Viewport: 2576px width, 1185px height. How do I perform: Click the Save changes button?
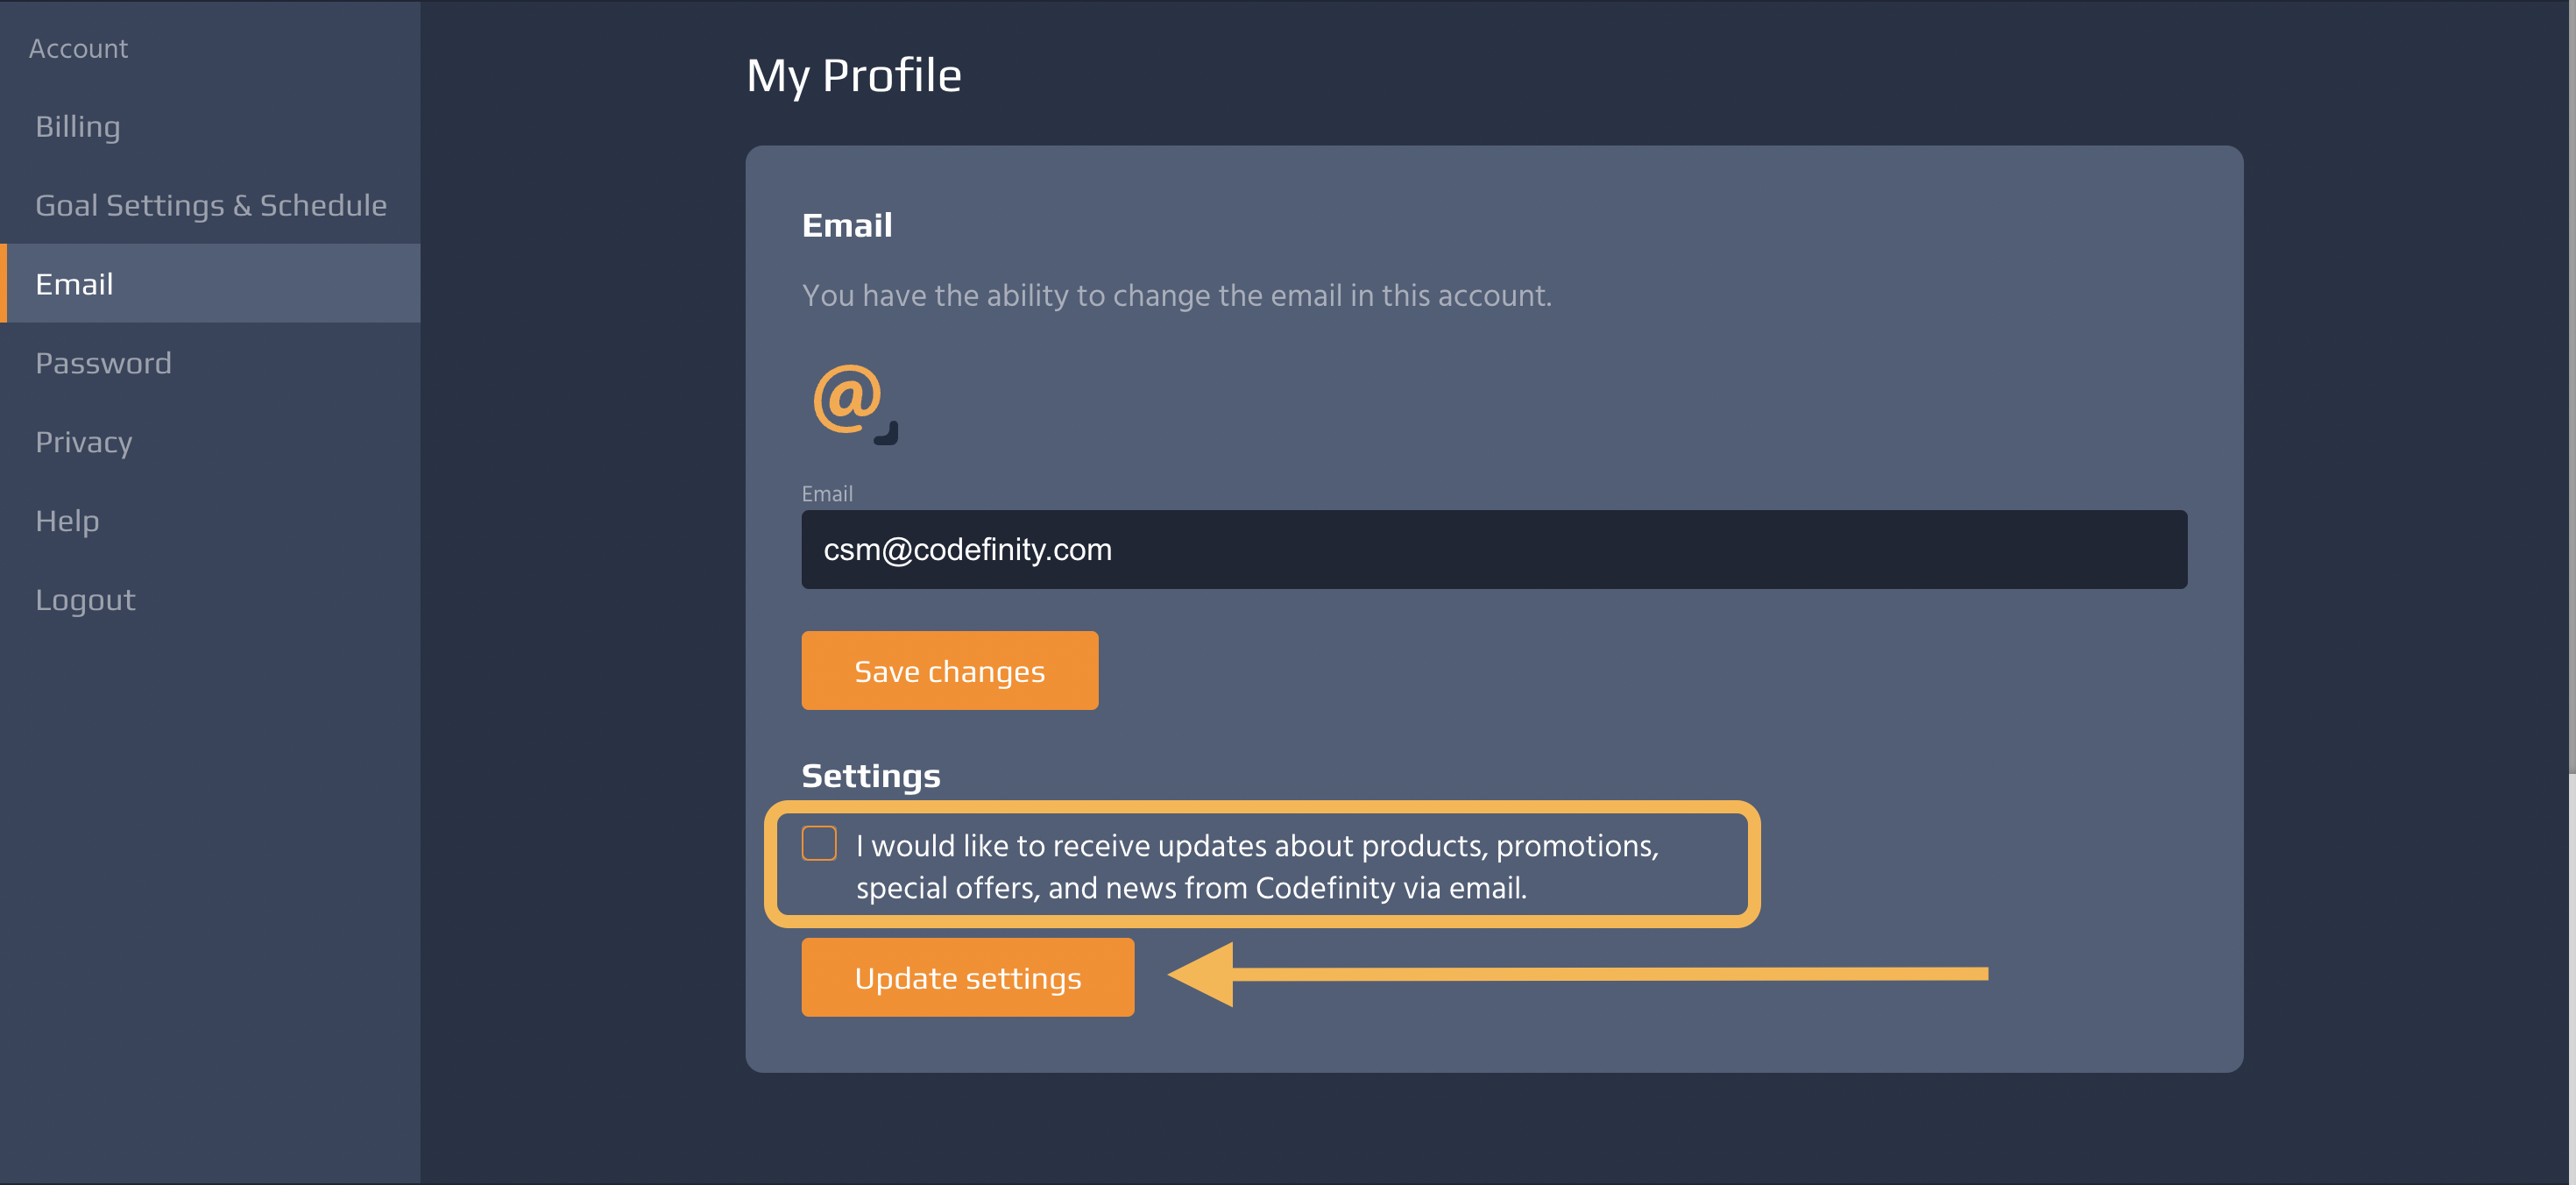pos(949,671)
